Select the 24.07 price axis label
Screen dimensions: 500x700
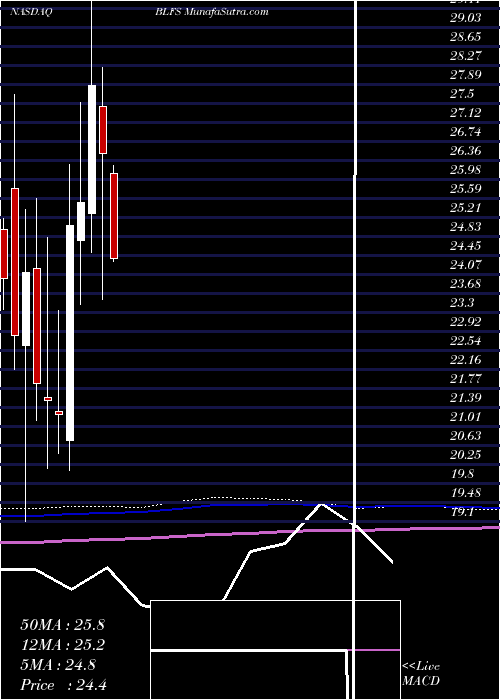466,265
